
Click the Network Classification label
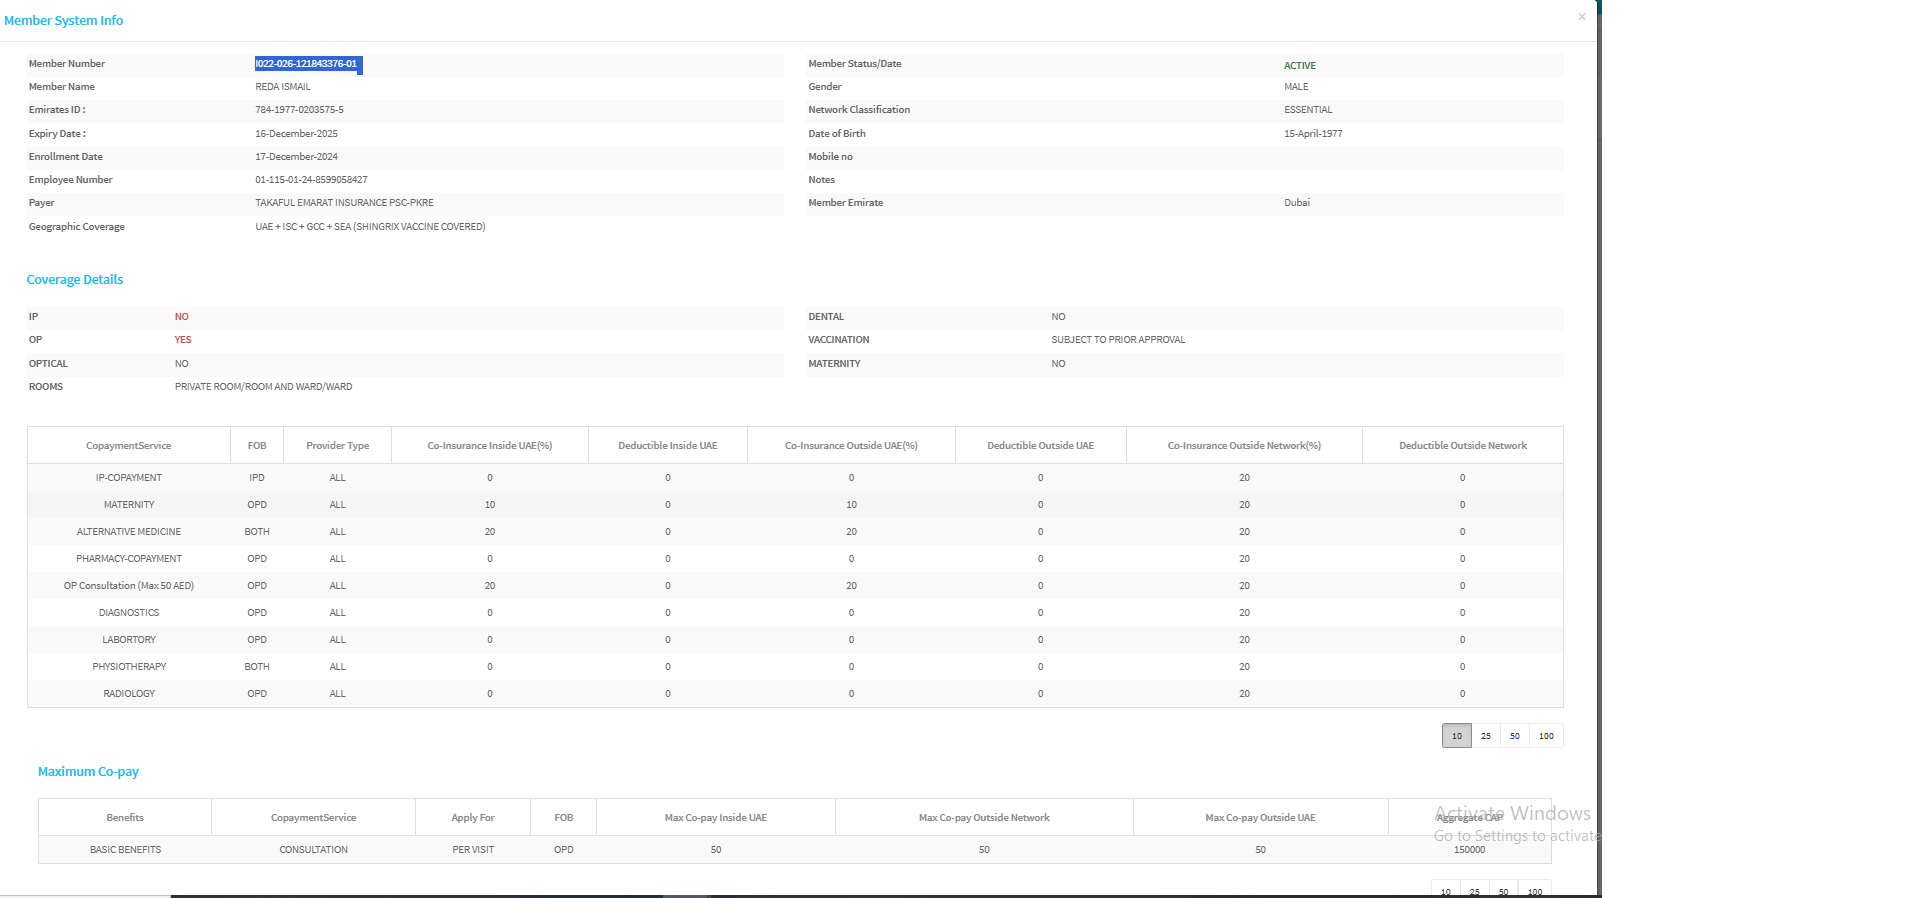[x=859, y=110]
